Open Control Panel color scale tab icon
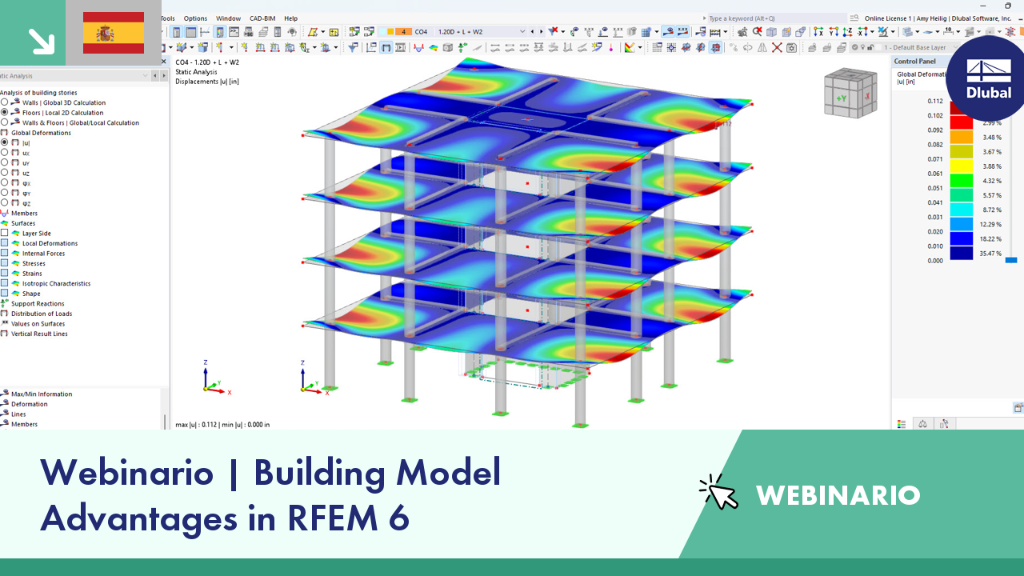 901,424
